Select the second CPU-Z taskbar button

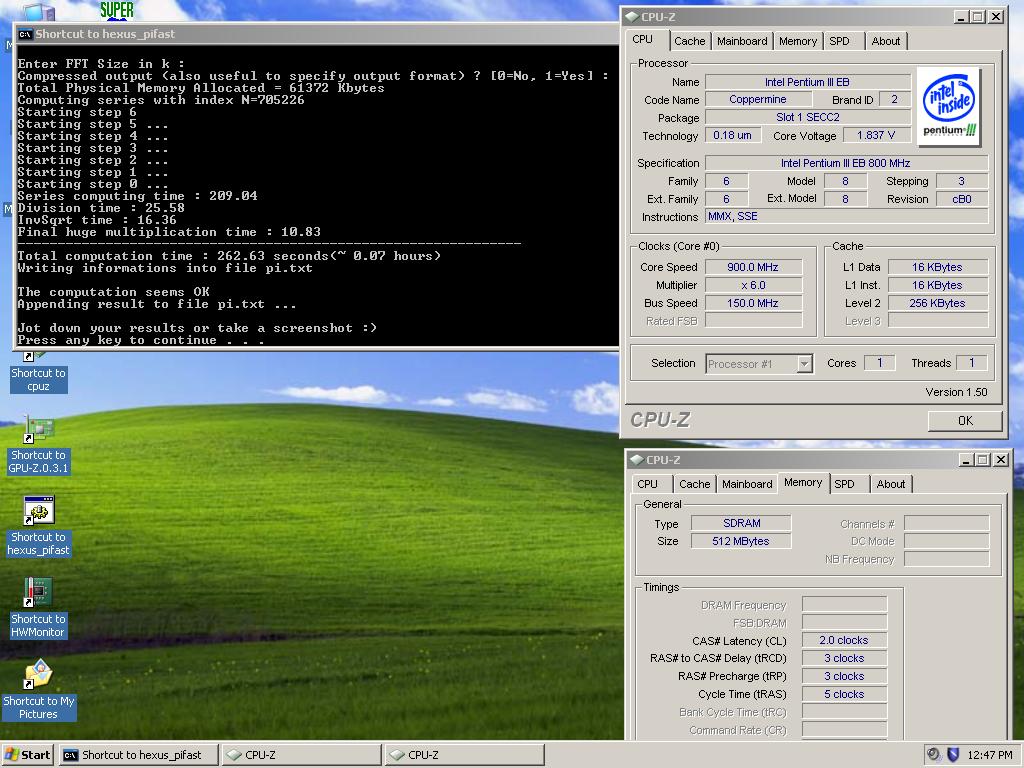click(x=464, y=755)
